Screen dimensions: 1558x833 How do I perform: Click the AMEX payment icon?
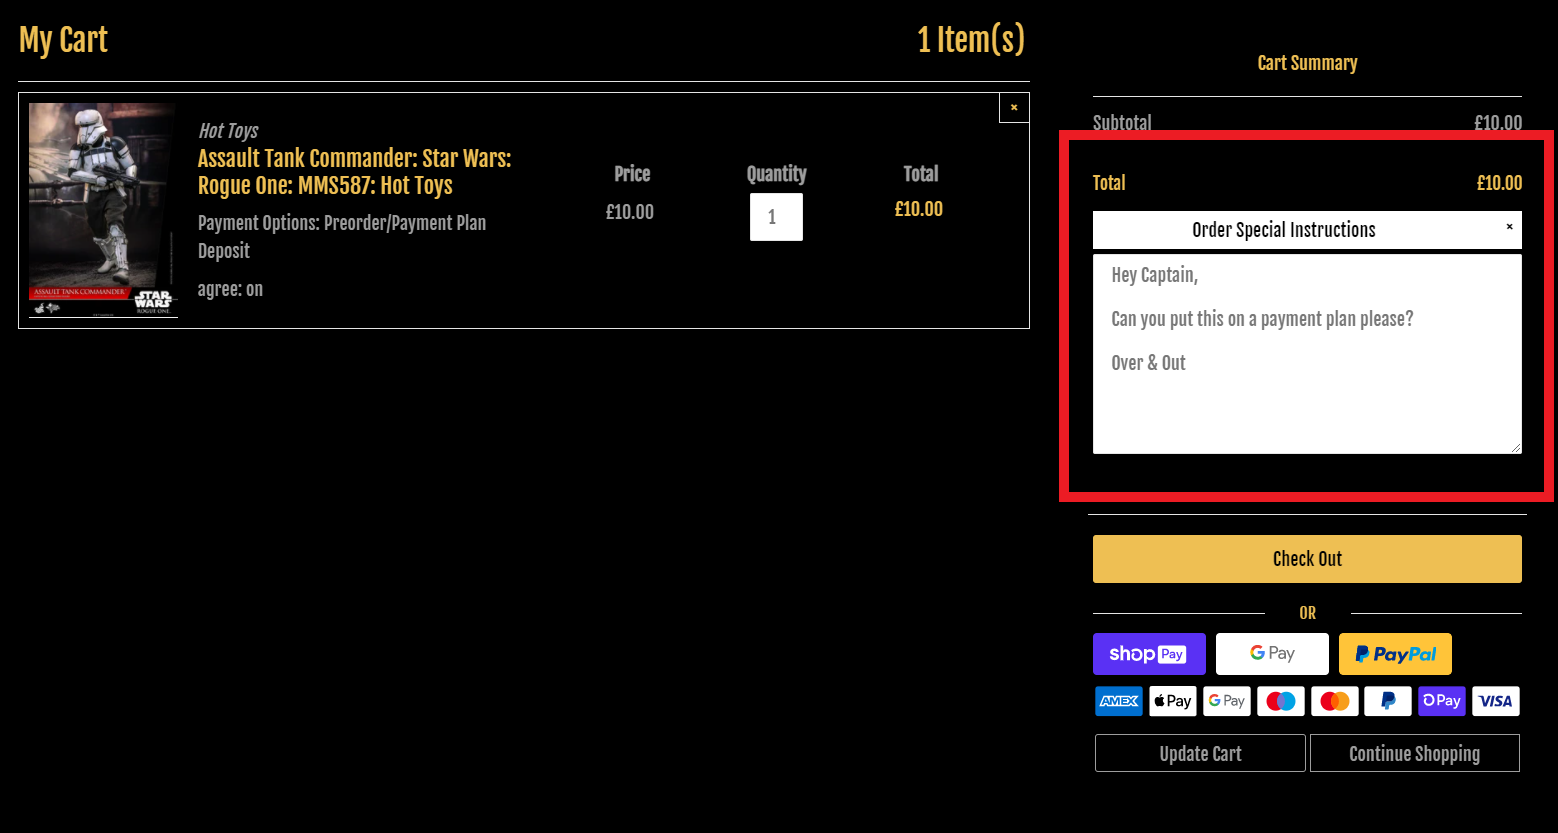(1119, 701)
